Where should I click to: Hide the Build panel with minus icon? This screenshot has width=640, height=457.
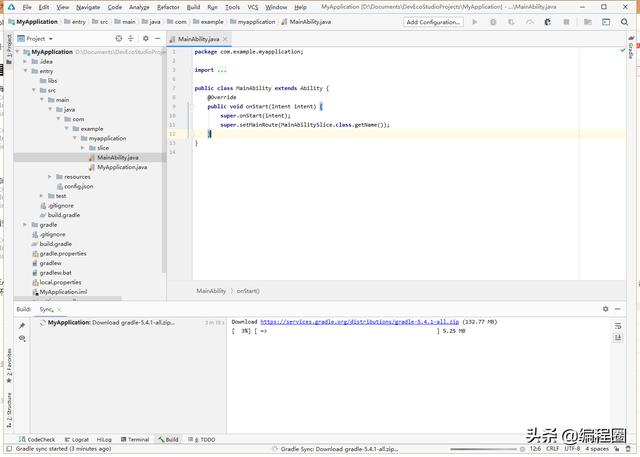coord(618,309)
